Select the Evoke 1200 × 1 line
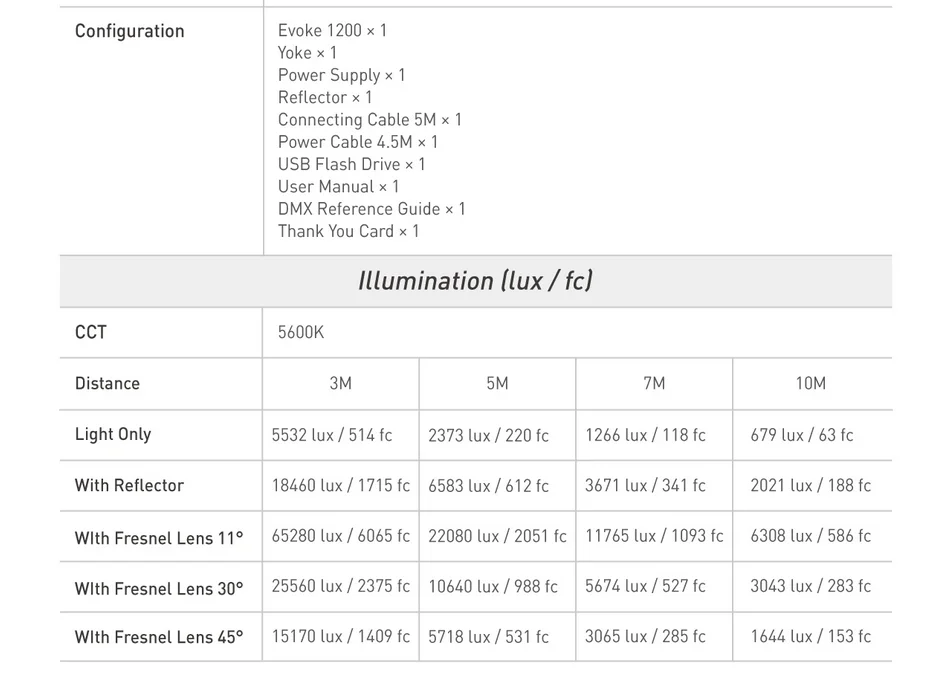 coord(332,30)
